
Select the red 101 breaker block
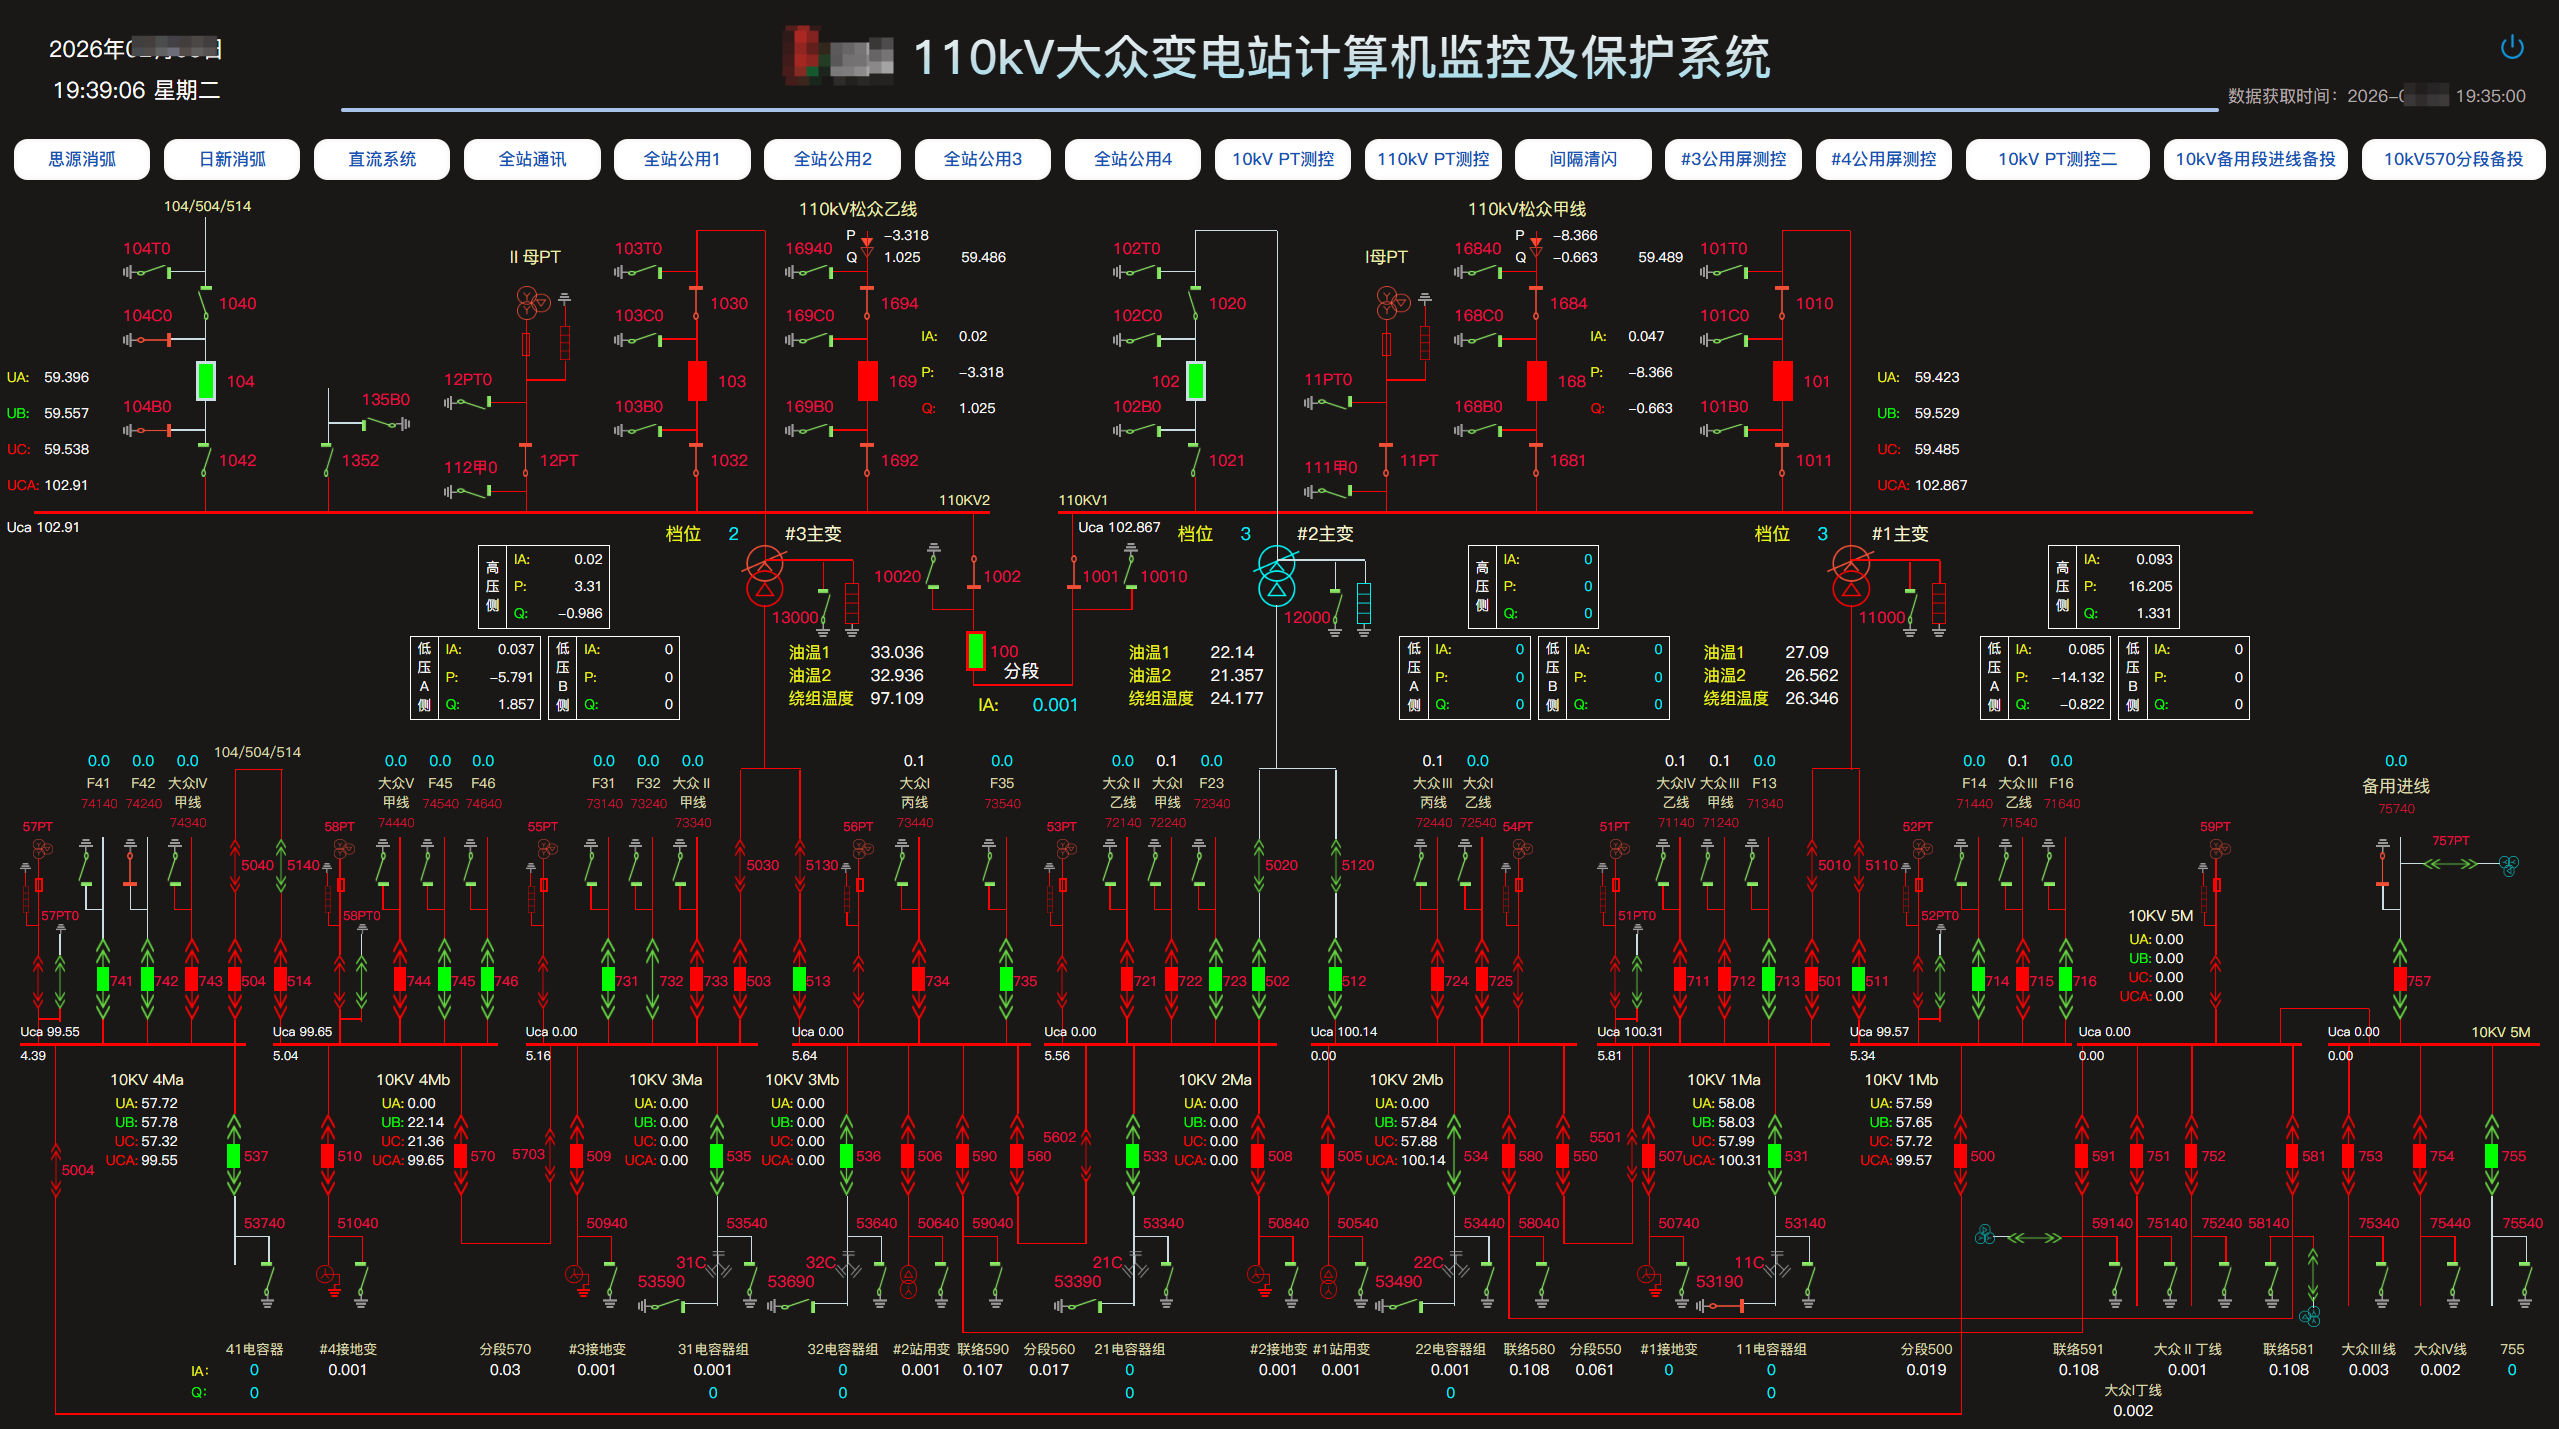click(1783, 381)
